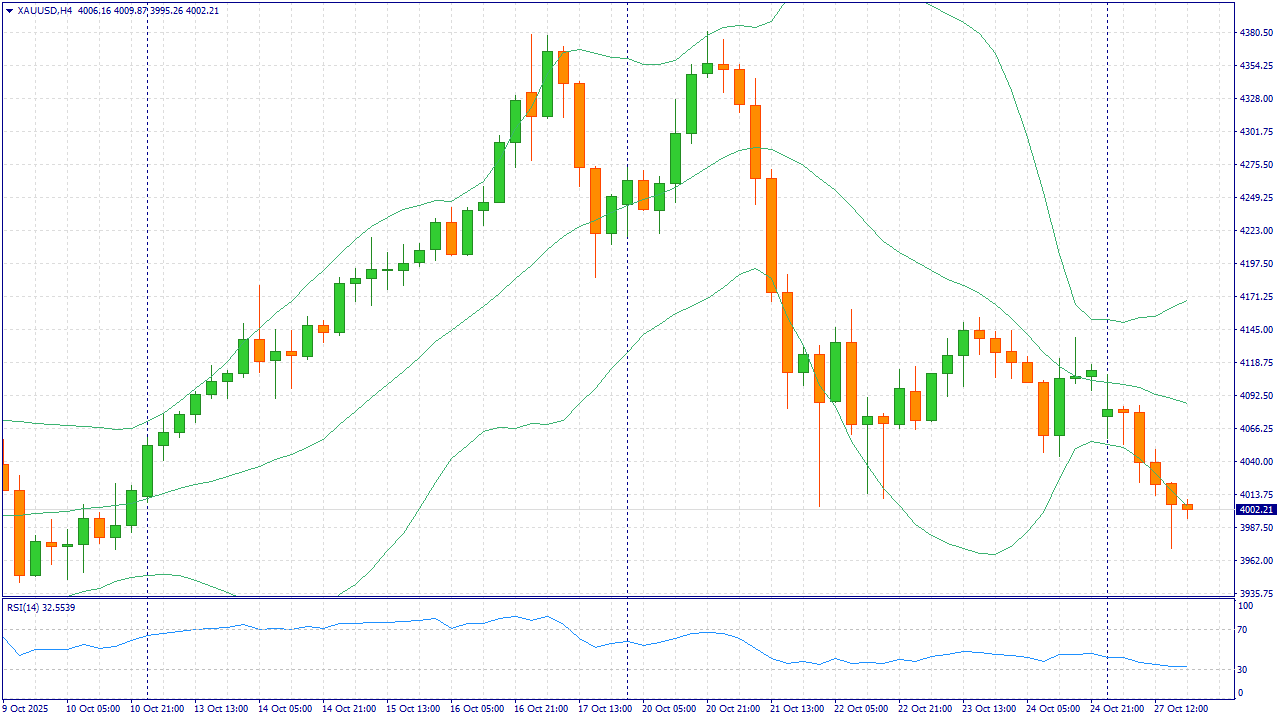Screen dimensions: 1280x720
Task: Click the 4040.00 price level on the scale
Action: click(1255, 462)
